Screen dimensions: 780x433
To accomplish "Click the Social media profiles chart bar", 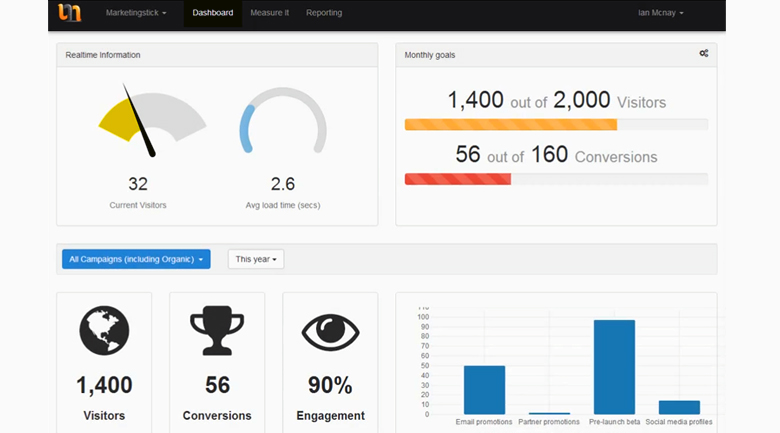I will 679,407.
